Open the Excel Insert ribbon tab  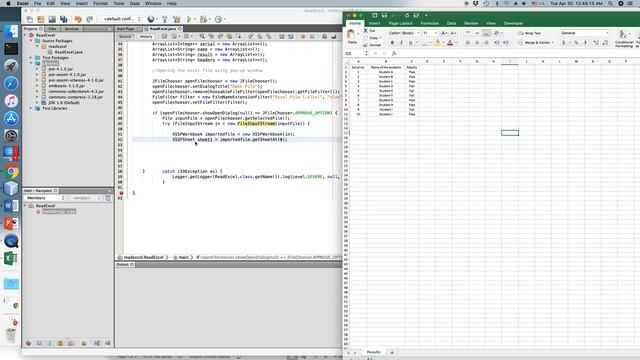374,23
